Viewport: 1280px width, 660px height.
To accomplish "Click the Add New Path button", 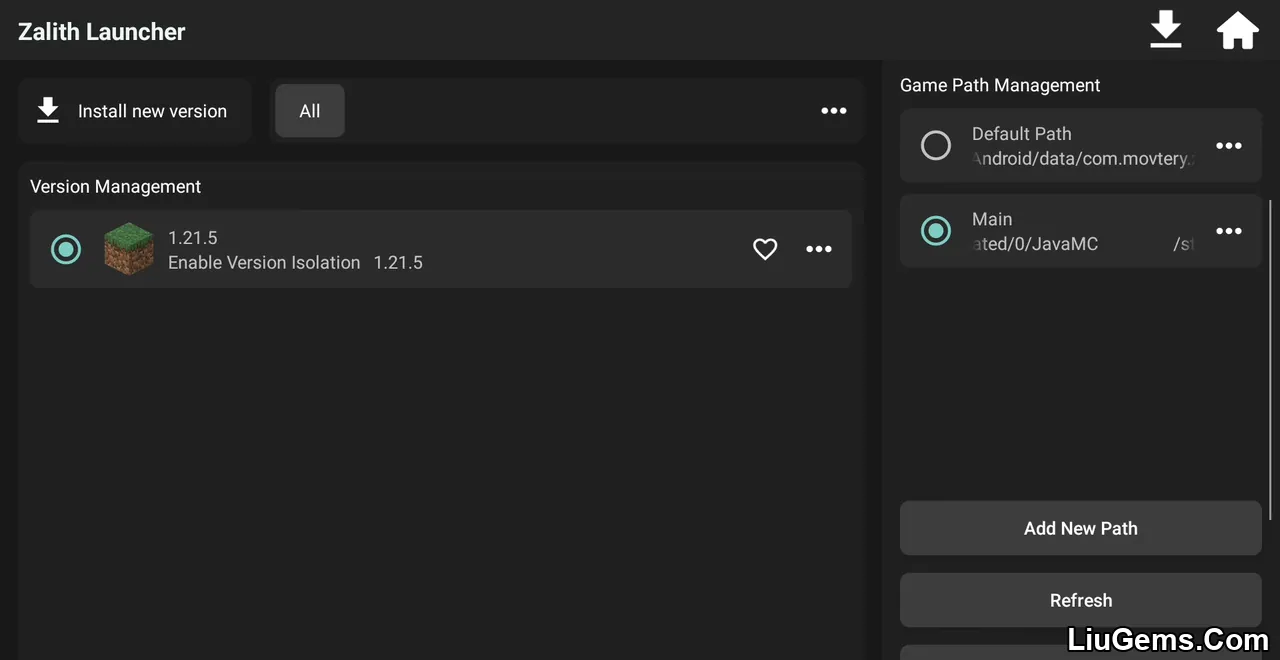I will (x=1081, y=528).
